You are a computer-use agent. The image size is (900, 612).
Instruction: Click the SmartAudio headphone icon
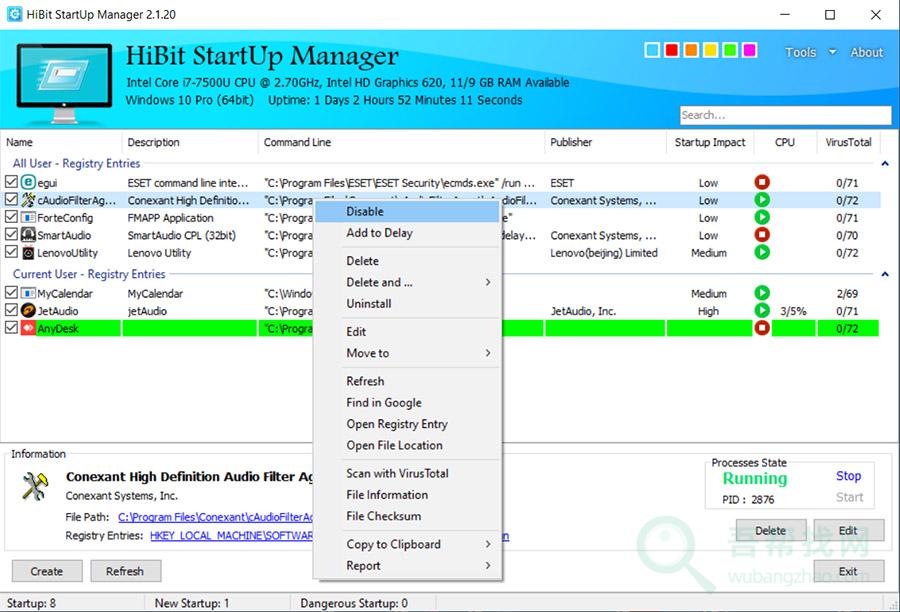pos(28,236)
